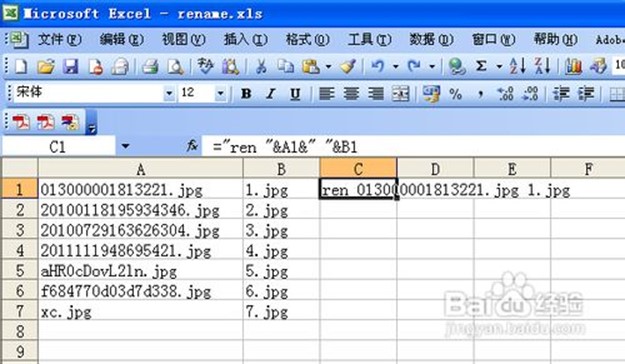The image size is (625, 364).
Task: Center align the text
Action: pyautogui.click(x=351, y=94)
